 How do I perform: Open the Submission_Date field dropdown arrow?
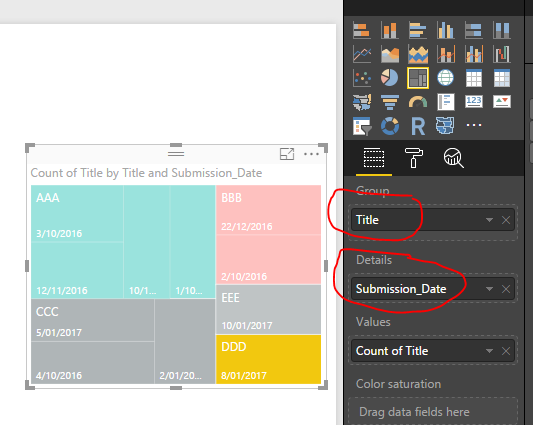click(x=489, y=289)
